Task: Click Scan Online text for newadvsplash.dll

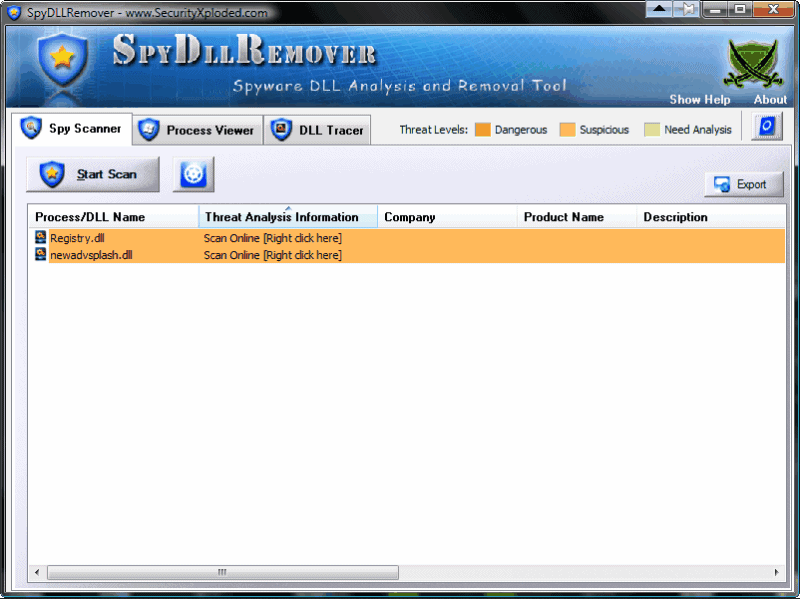Action: pos(272,255)
